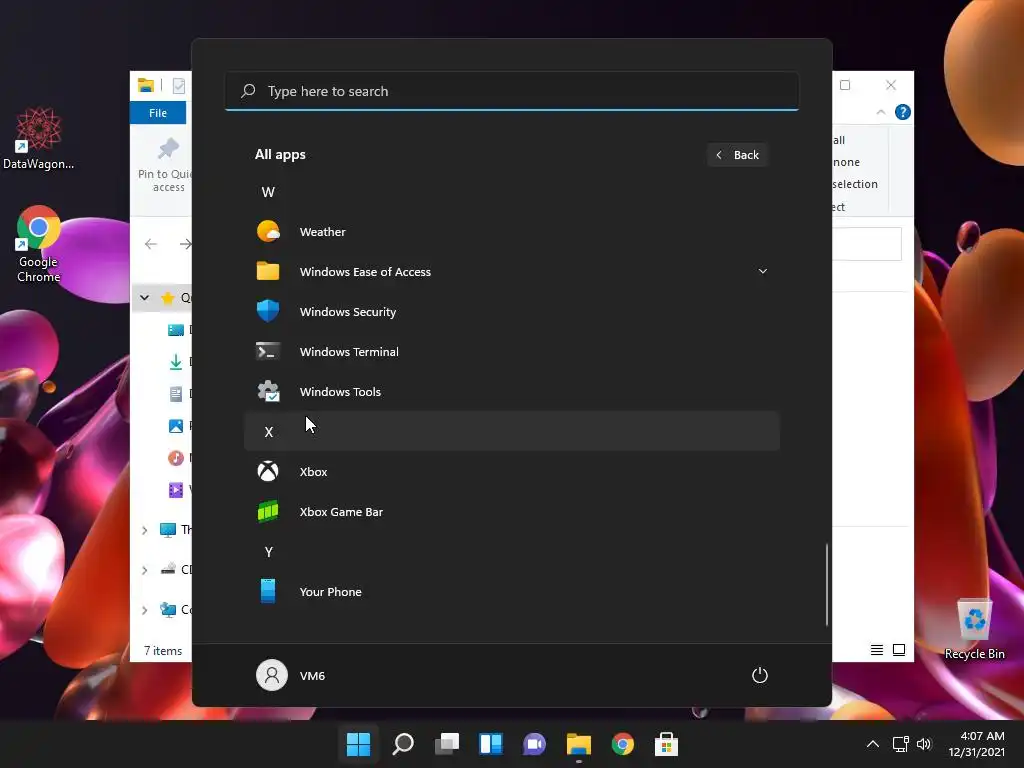Focus the Type here to search field
This screenshot has height=768, width=1024.
[511, 91]
